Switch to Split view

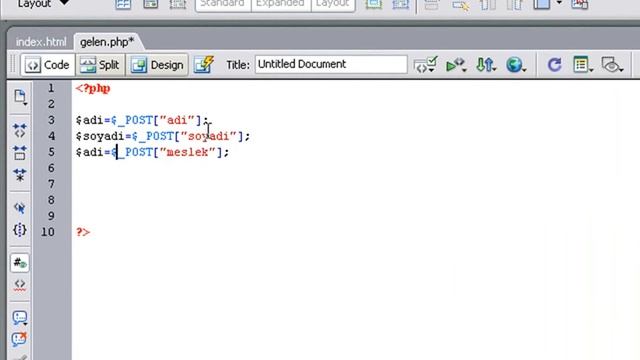click(x=100, y=65)
